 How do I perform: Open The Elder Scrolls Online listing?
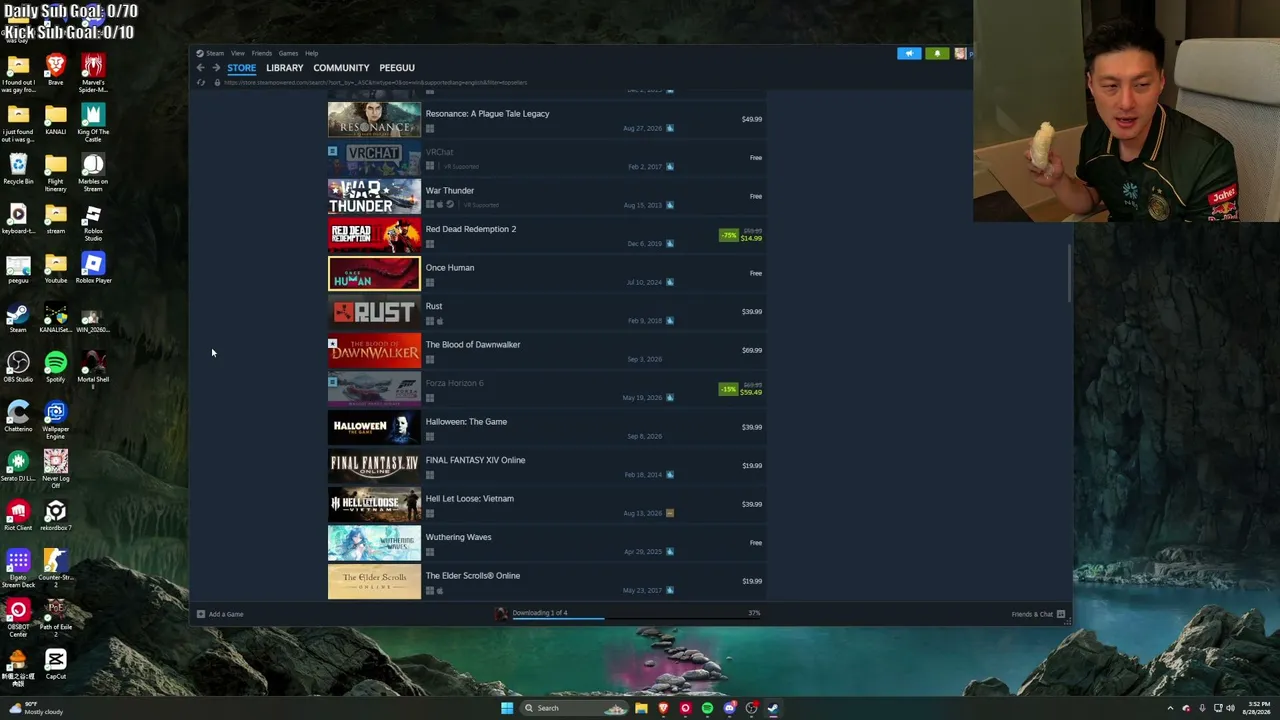tap(547, 581)
